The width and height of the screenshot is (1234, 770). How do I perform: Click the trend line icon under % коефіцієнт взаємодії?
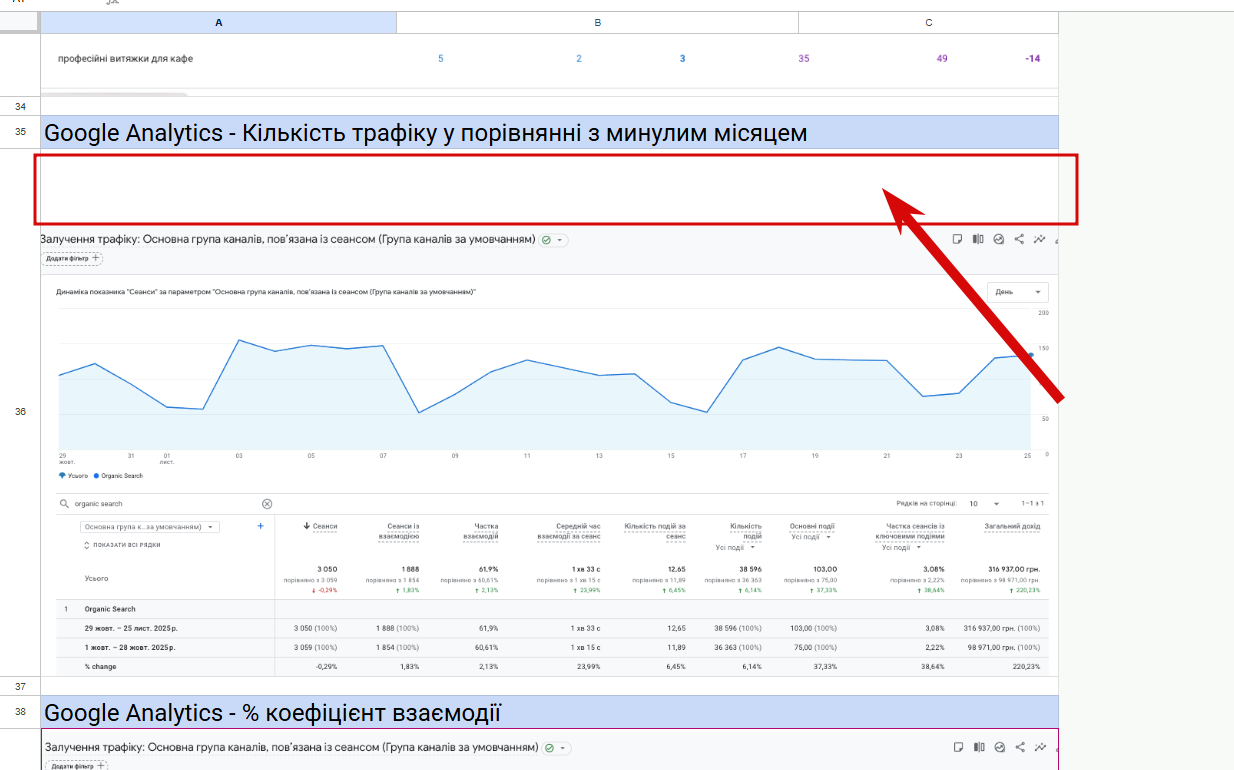pos(1040,747)
